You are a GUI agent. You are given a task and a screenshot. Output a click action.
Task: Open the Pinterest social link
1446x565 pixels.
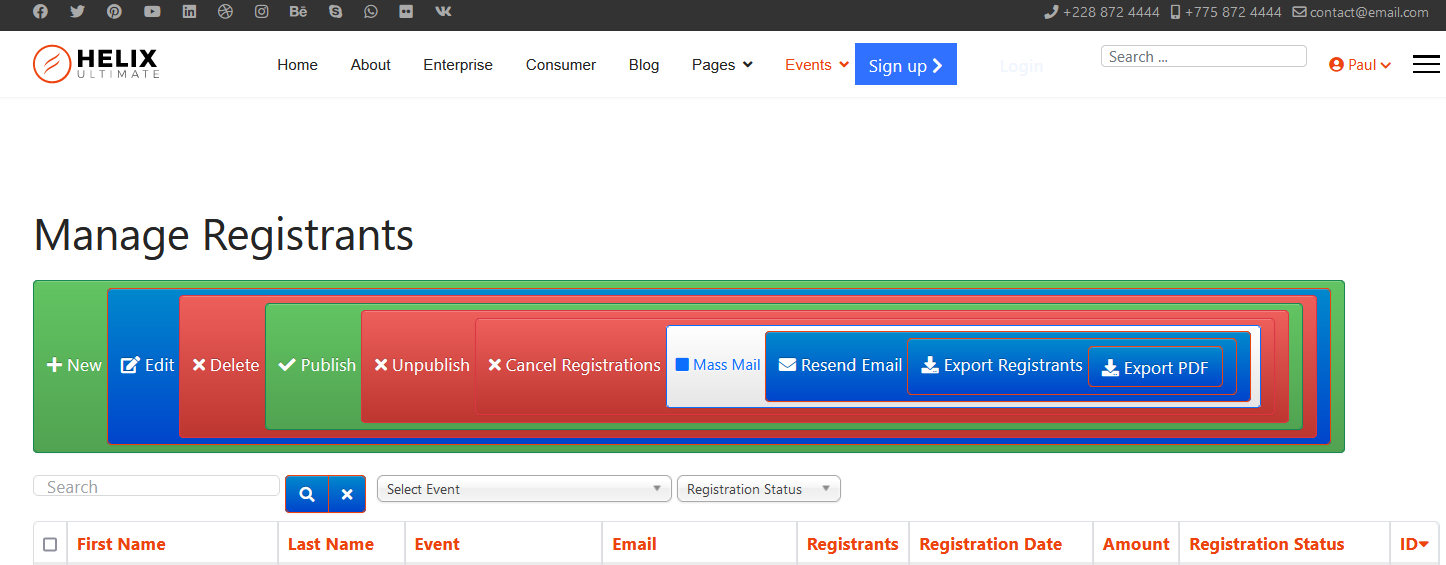pyautogui.click(x=114, y=12)
